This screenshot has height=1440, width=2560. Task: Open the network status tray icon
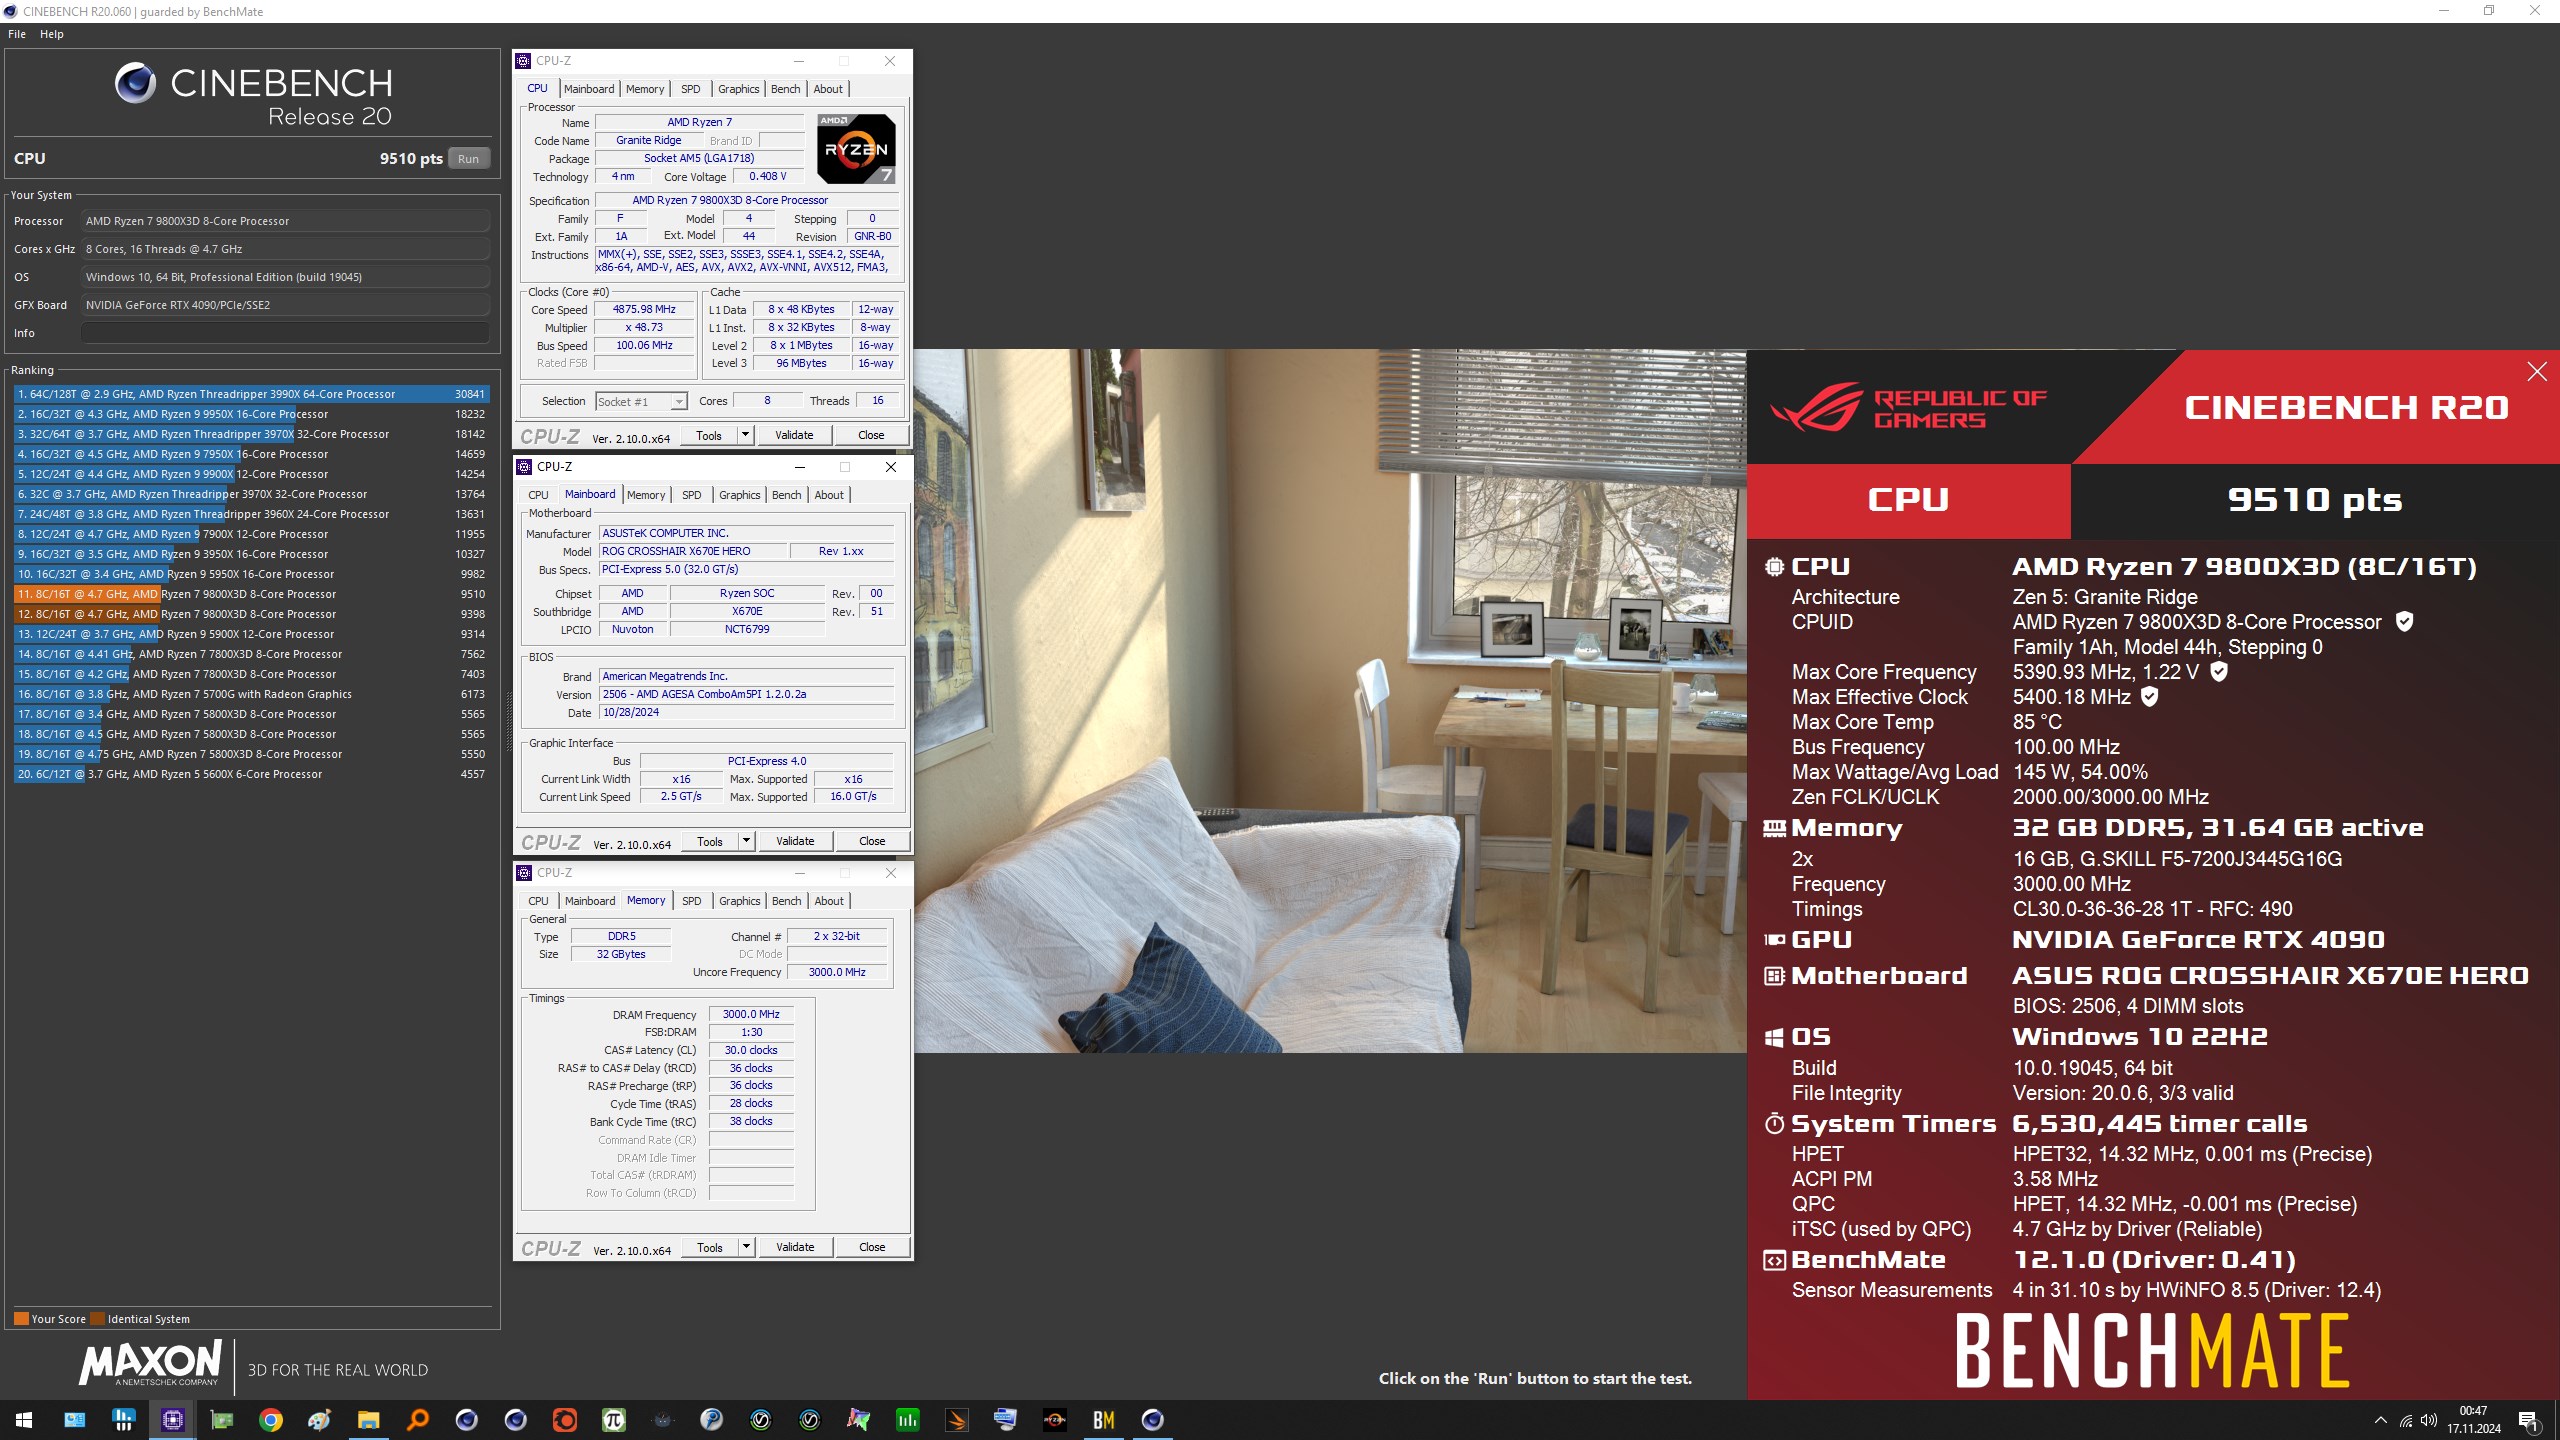(2405, 1420)
